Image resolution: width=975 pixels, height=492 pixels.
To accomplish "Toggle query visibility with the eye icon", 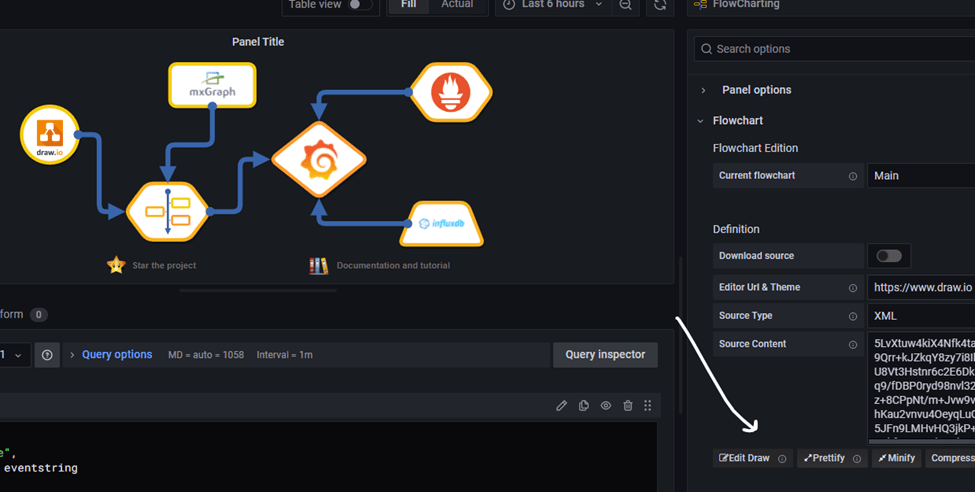I will point(606,405).
